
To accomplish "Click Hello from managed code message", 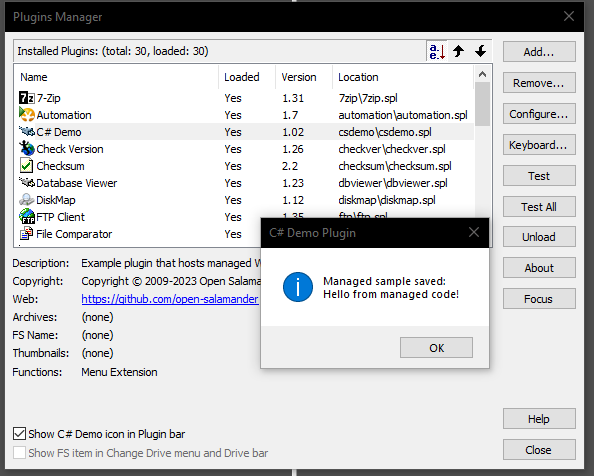I will coord(391,294).
